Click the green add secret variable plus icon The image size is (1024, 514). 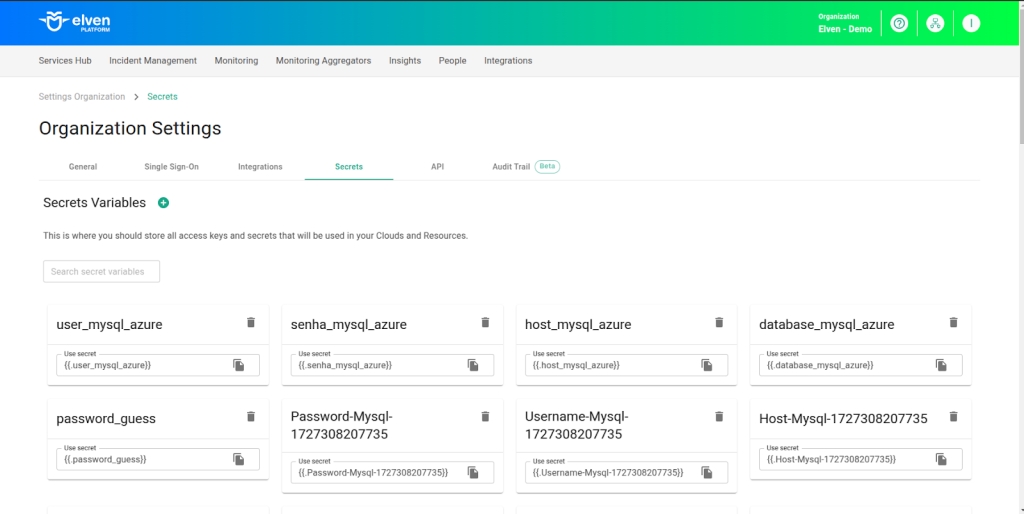pyautogui.click(x=164, y=203)
